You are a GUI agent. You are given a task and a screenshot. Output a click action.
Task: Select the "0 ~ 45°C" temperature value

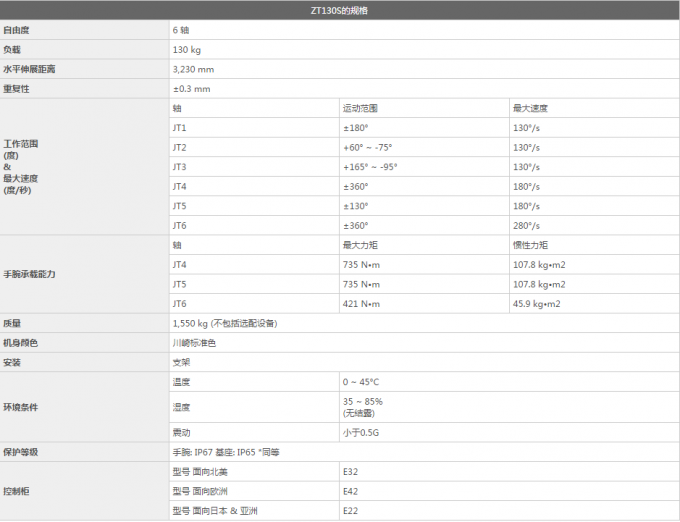tap(361, 382)
